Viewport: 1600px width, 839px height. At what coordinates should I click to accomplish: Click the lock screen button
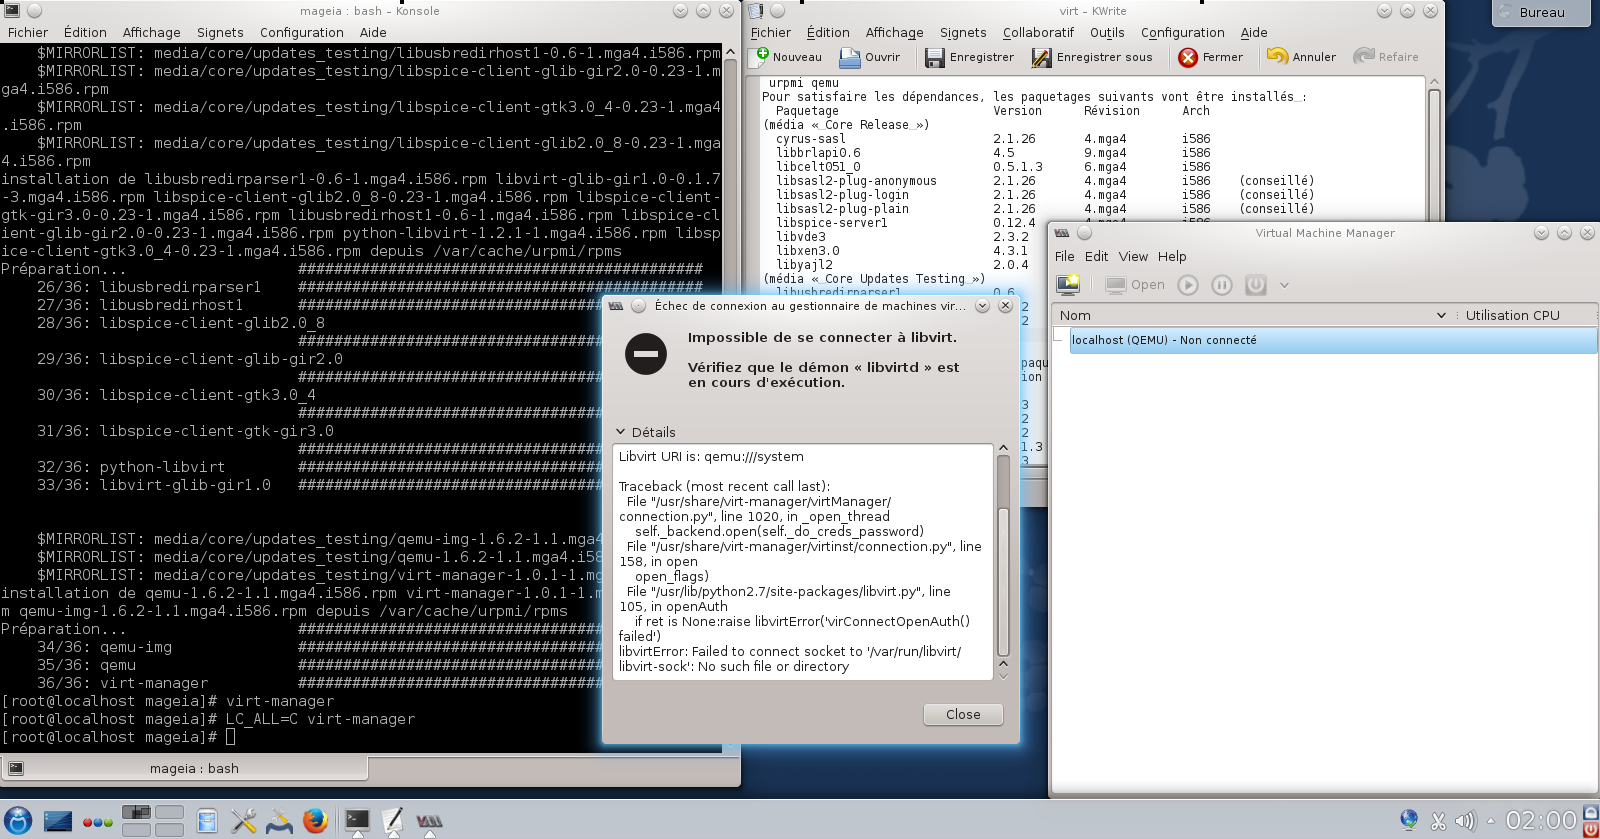click(x=1591, y=813)
